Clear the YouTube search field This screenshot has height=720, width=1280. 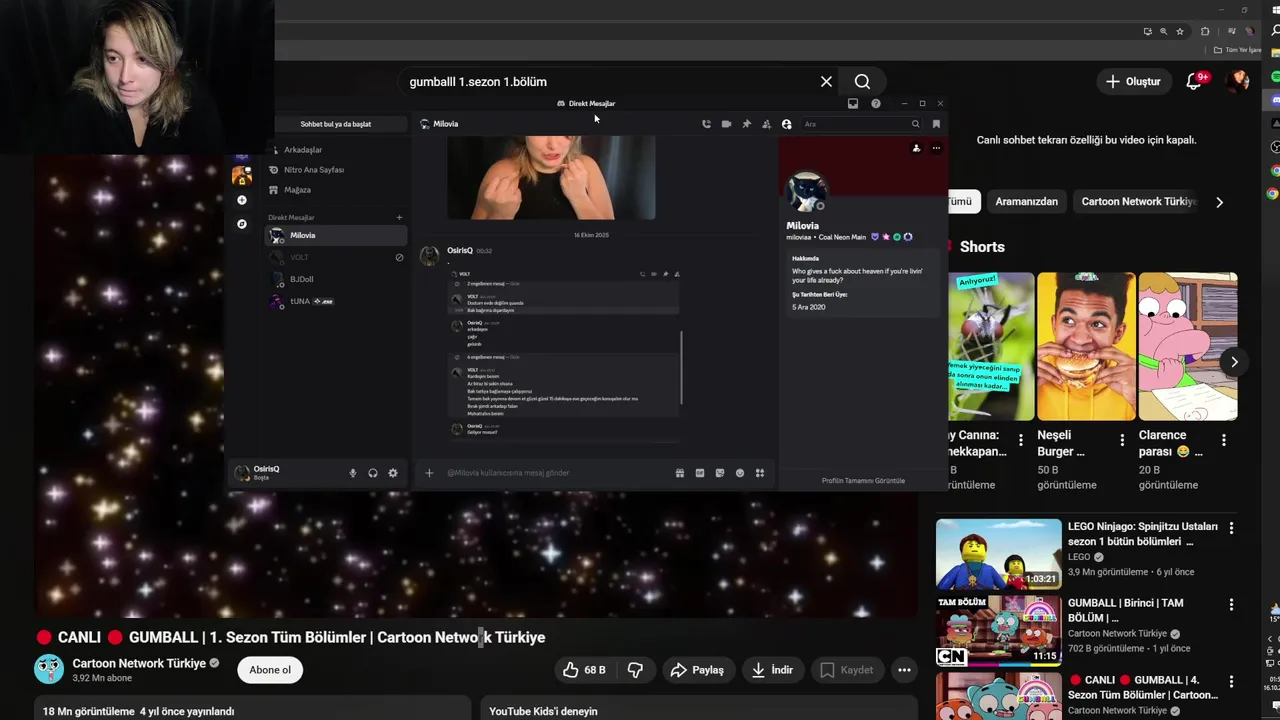coord(826,82)
